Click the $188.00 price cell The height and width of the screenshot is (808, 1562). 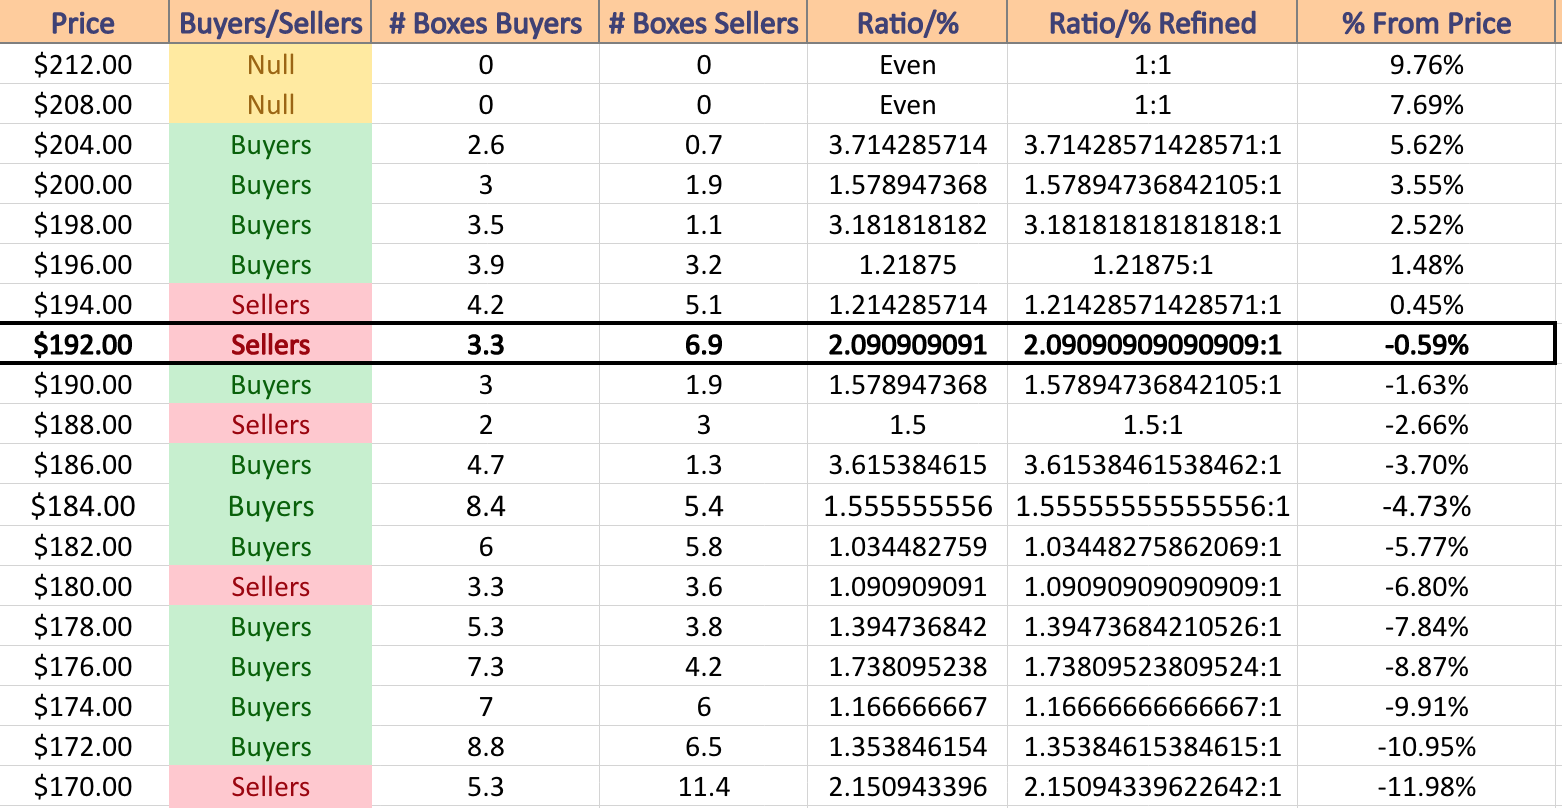click(x=84, y=425)
